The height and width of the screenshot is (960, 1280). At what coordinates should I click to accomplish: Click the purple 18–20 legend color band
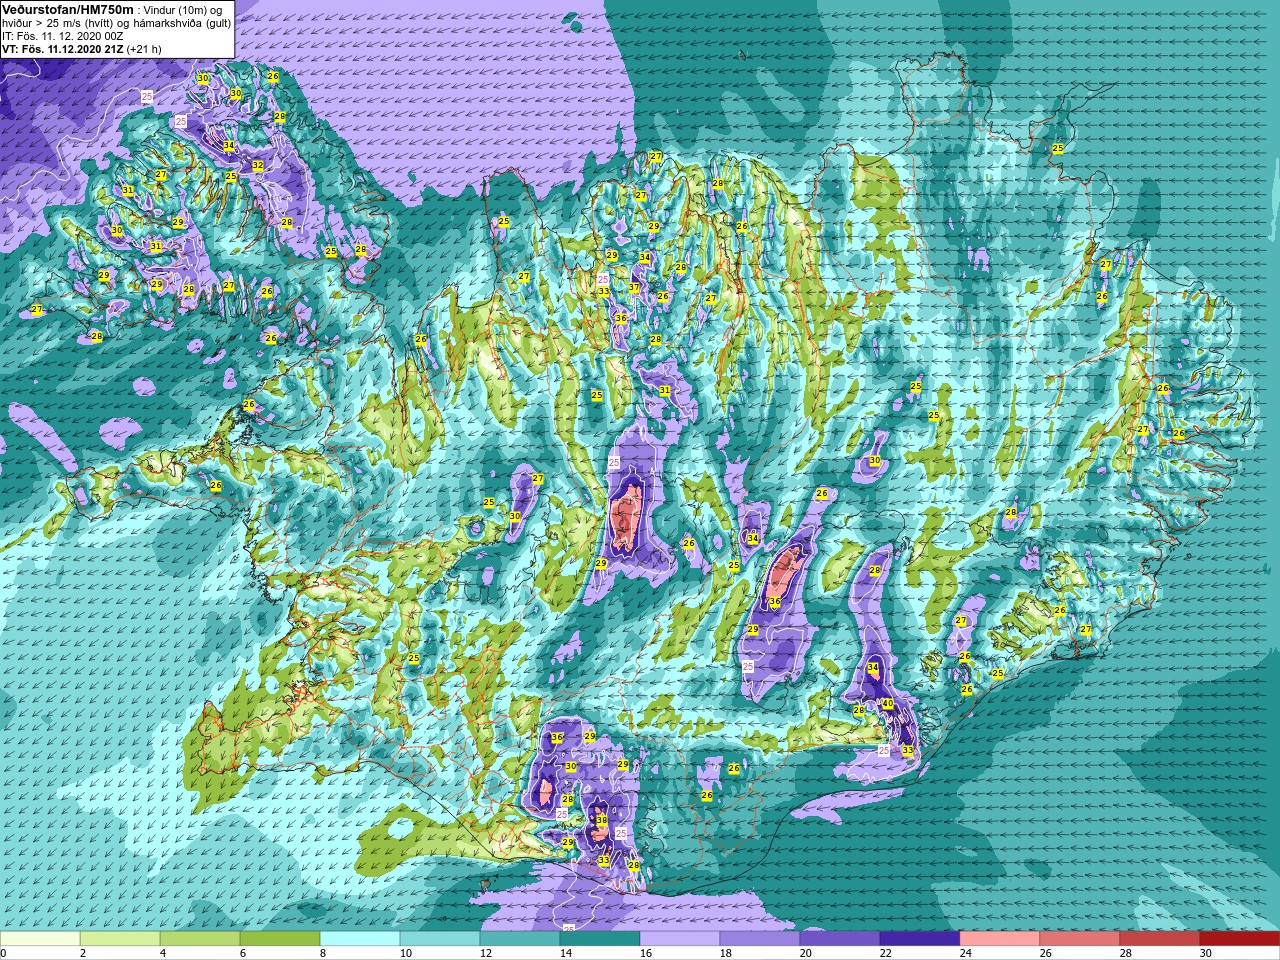coord(760,939)
